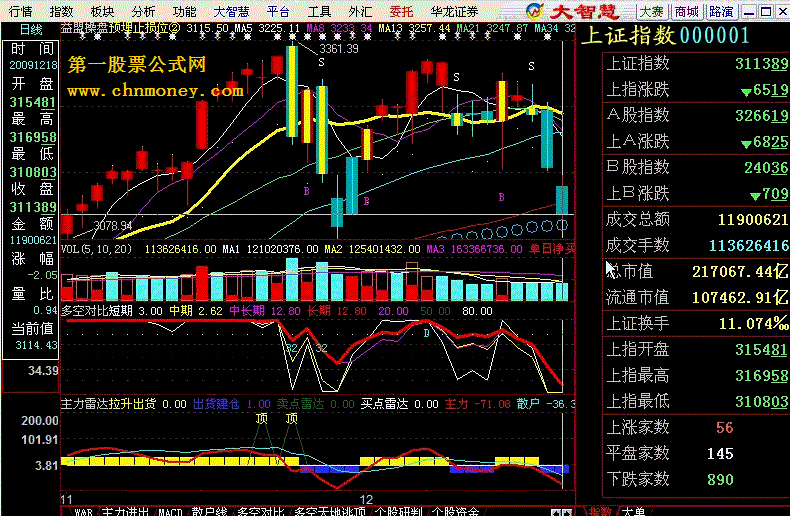The width and height of the screenshot is (790, 516).
Task: Click the 涨幅 -2.05 value
Action: 42,275
